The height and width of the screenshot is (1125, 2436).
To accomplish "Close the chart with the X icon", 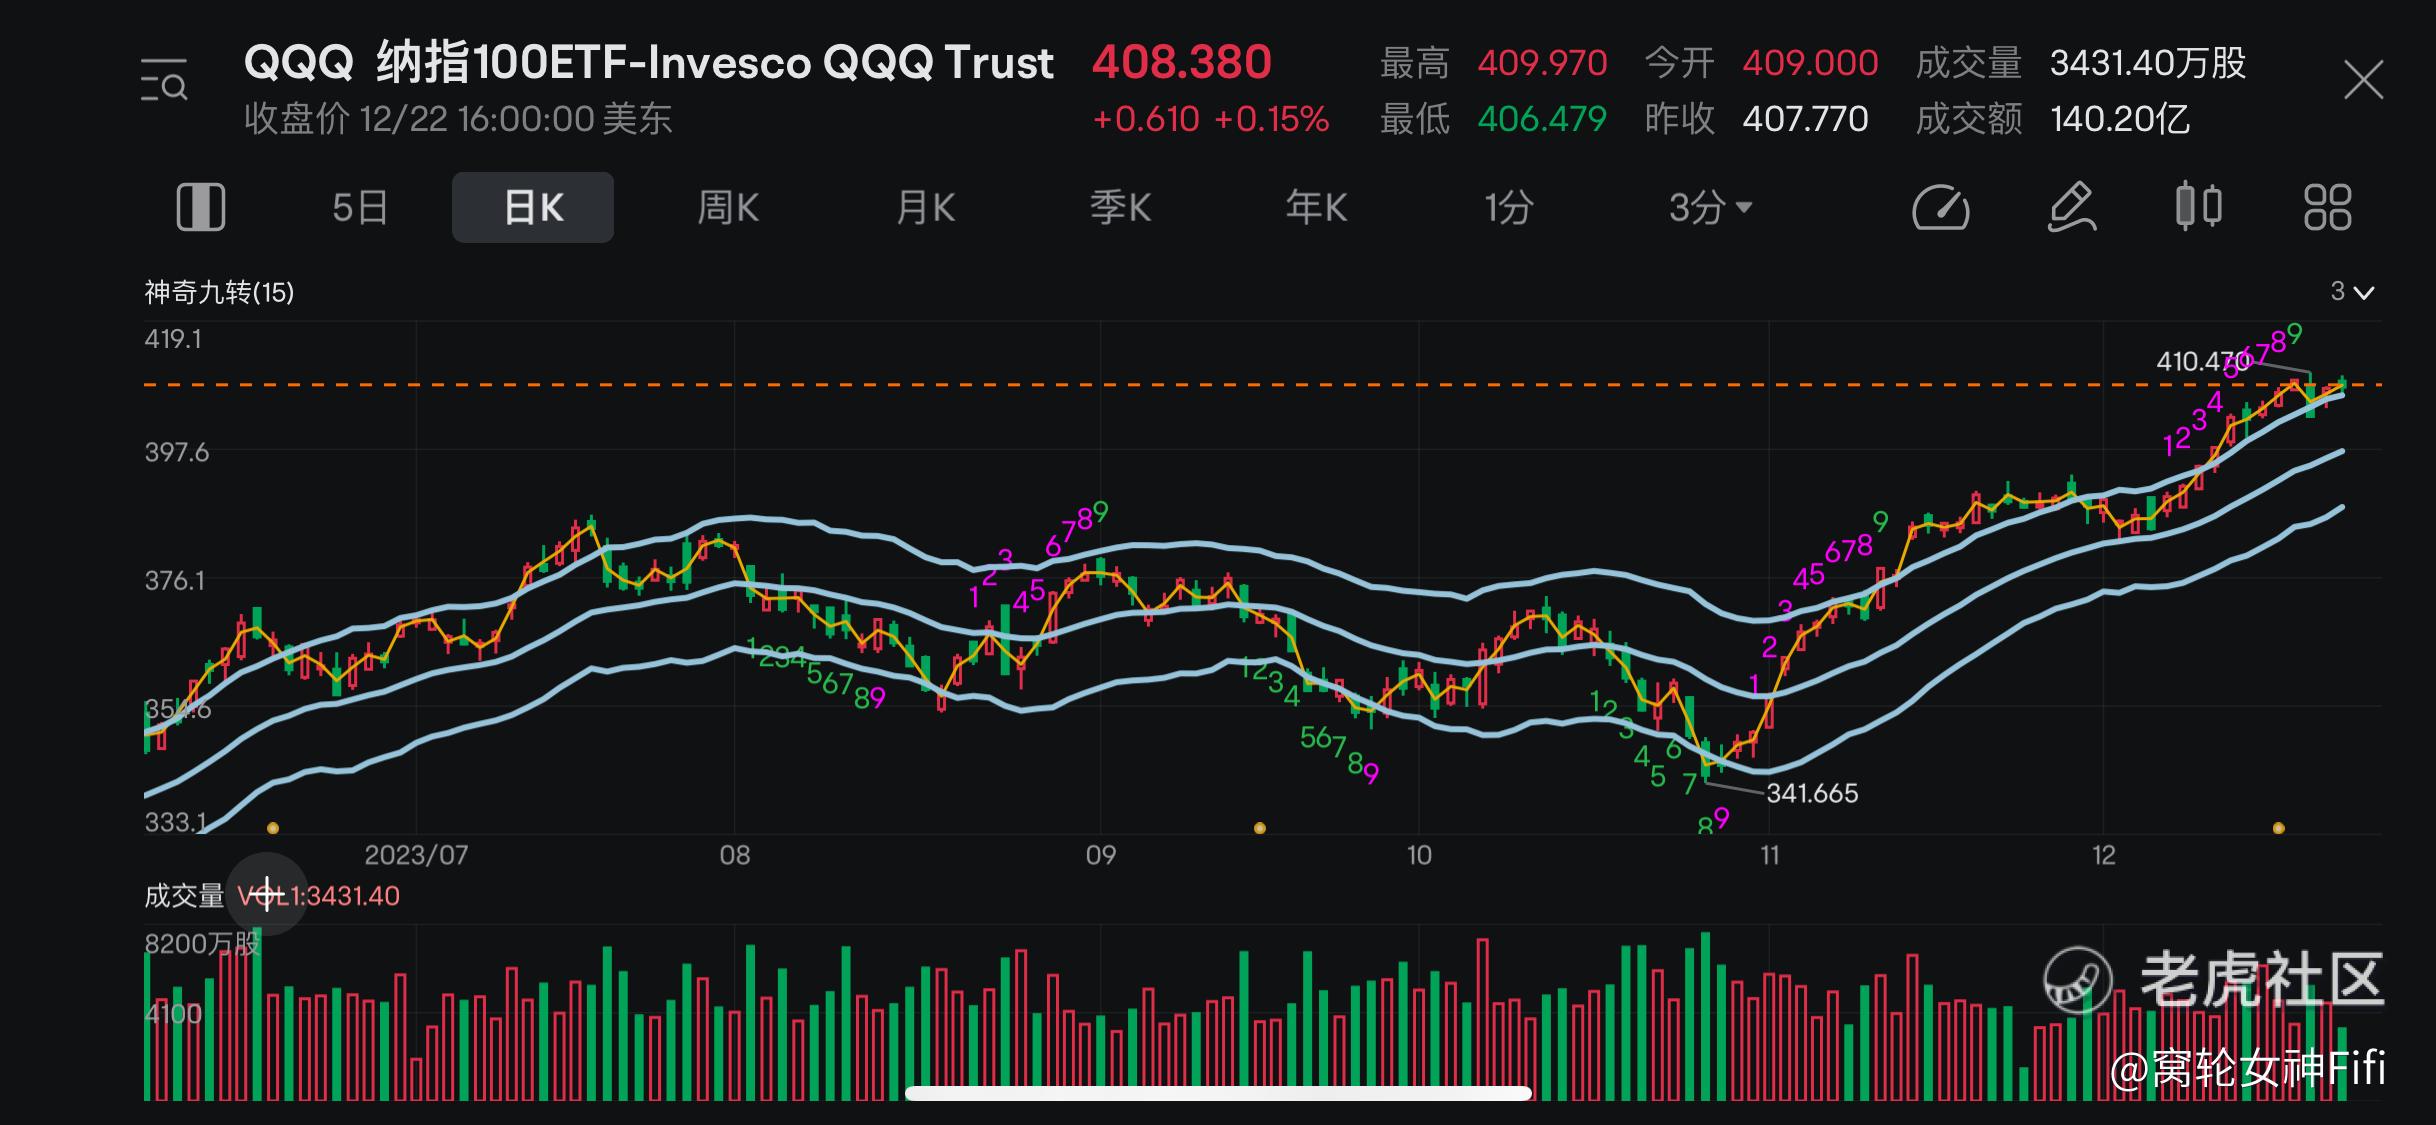I will [x=2363, y=80].
